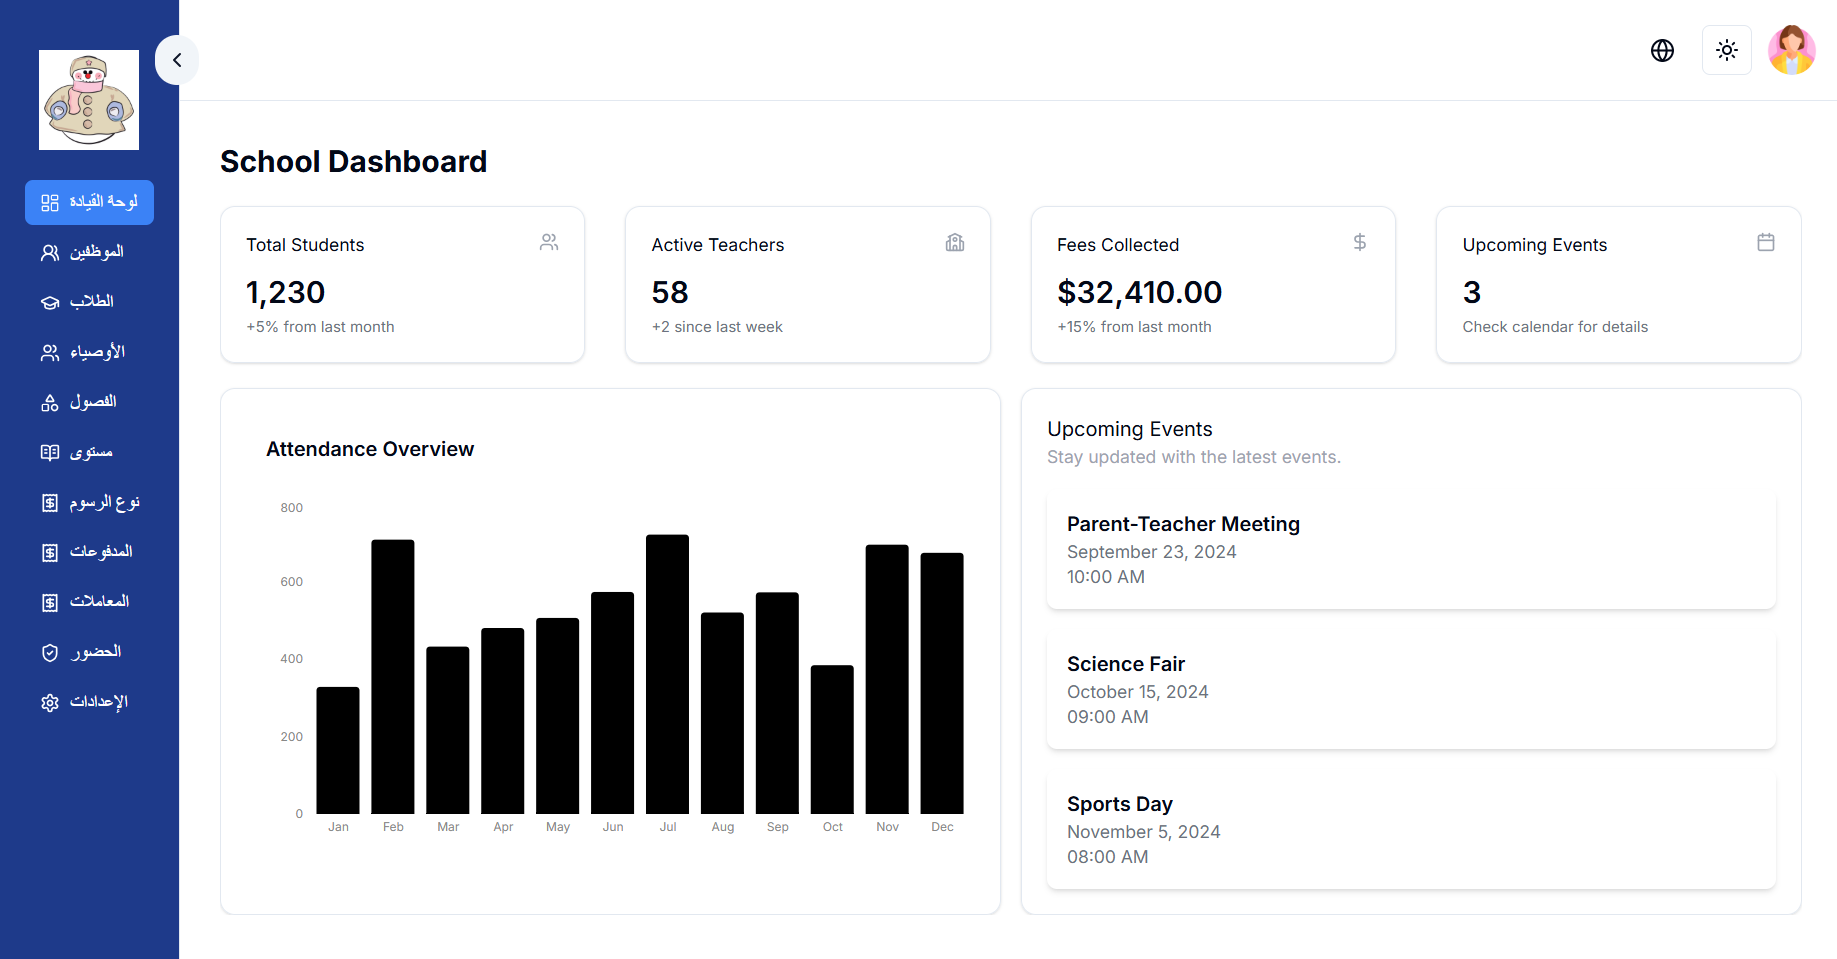This screenshot has height=959, width=1837.
Task: Click the الحضور attendance shield icon
Action: [x=50, y=653]
